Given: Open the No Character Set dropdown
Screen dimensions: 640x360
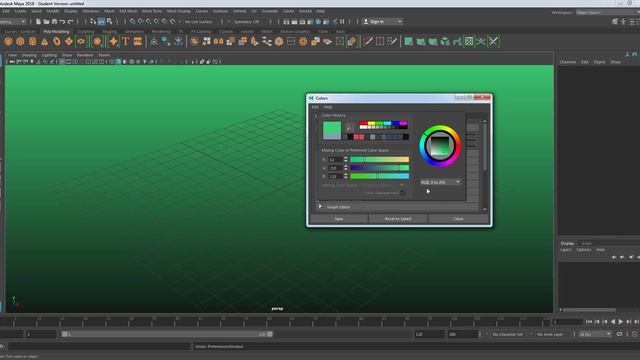Looking at the screenshot, I should [507, 334].
